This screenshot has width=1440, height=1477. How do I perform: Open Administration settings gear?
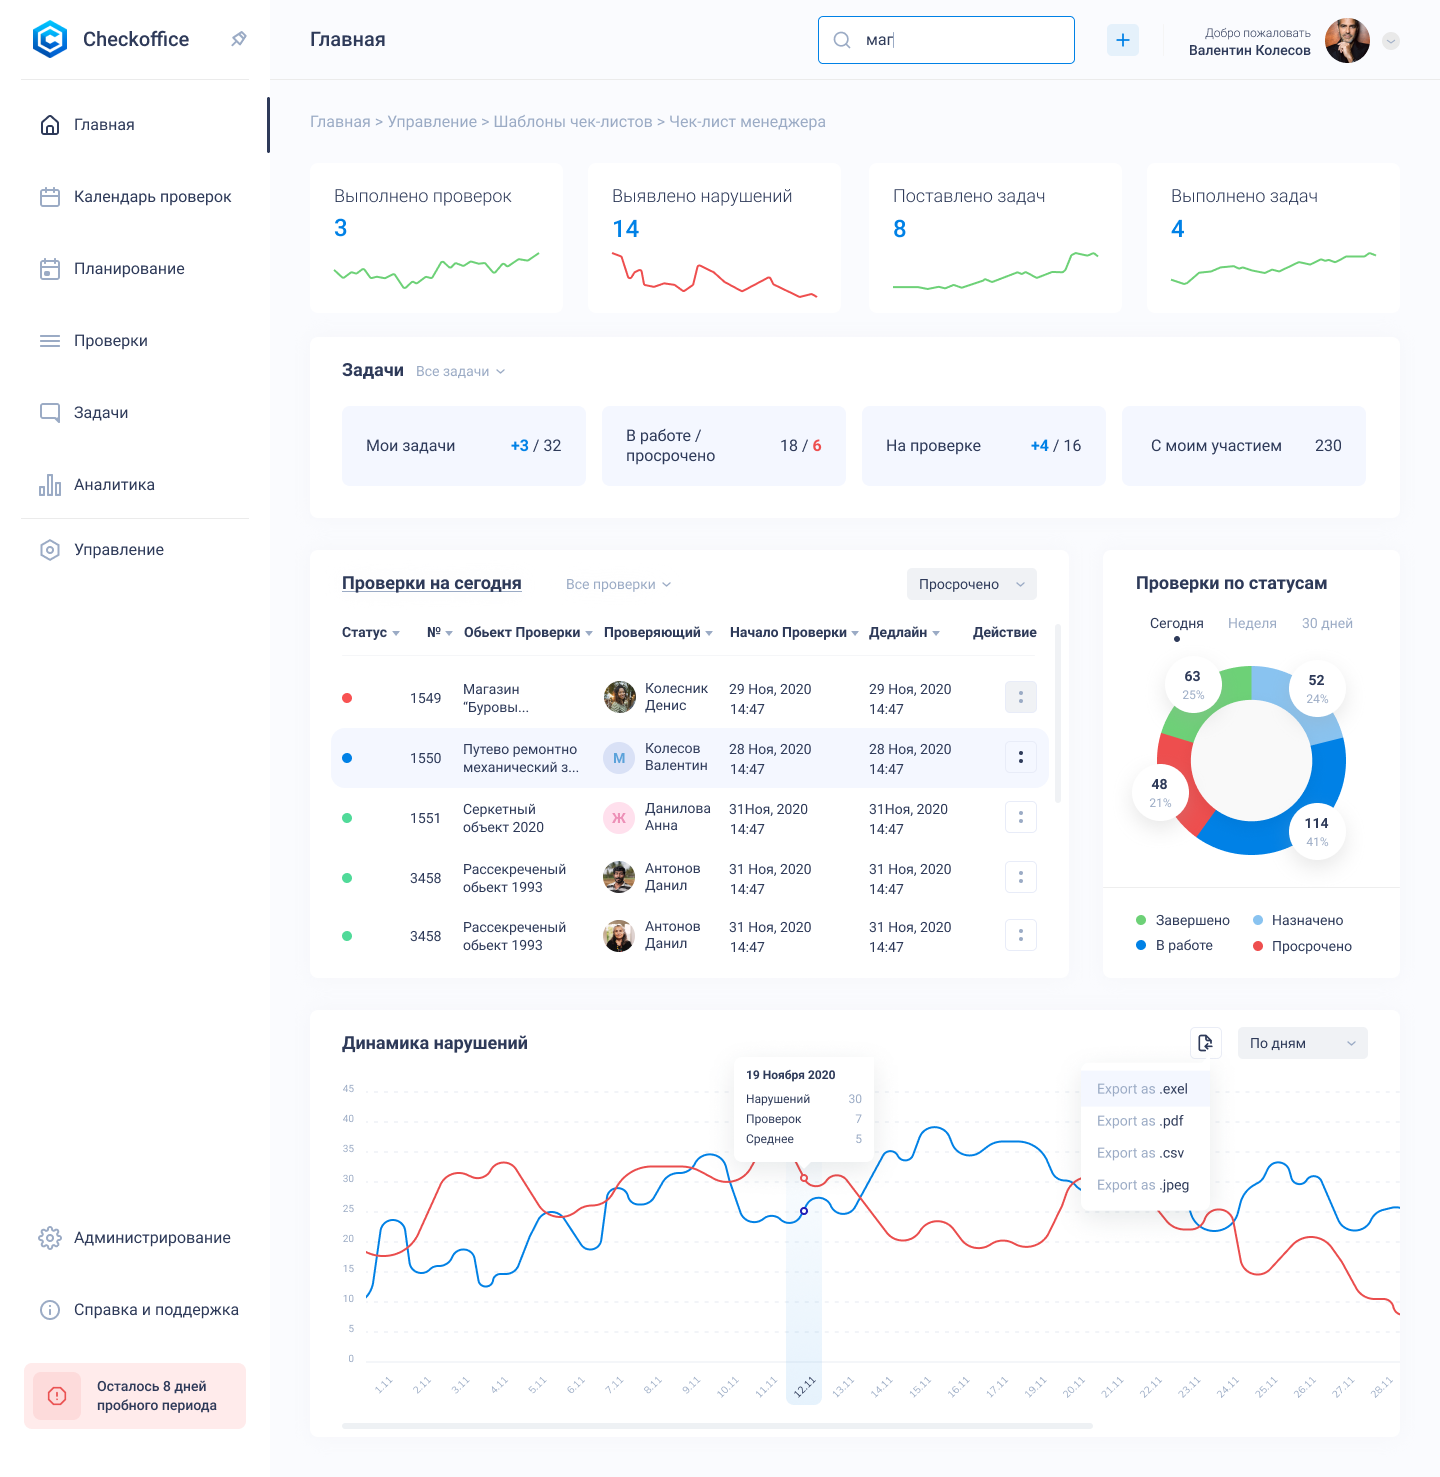pos(50,1238)
